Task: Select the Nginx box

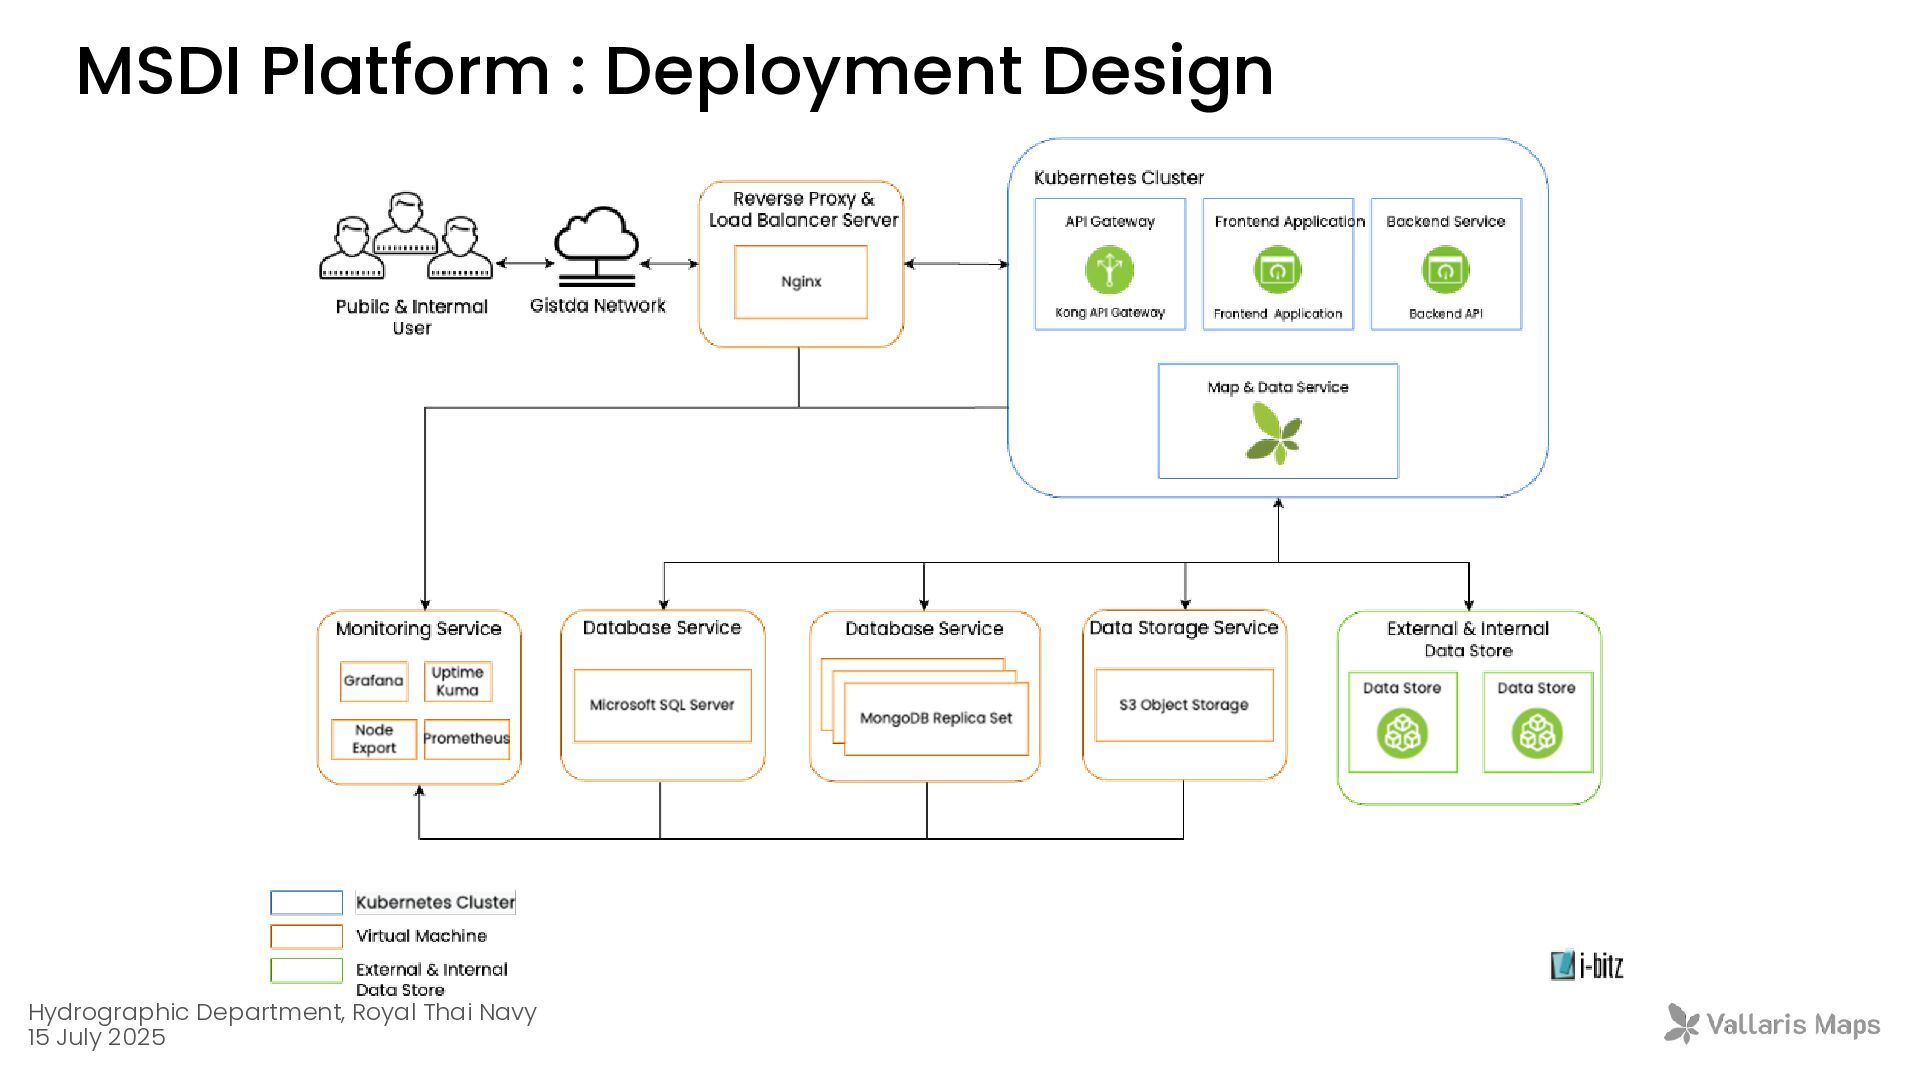Action: coord(801,282)
